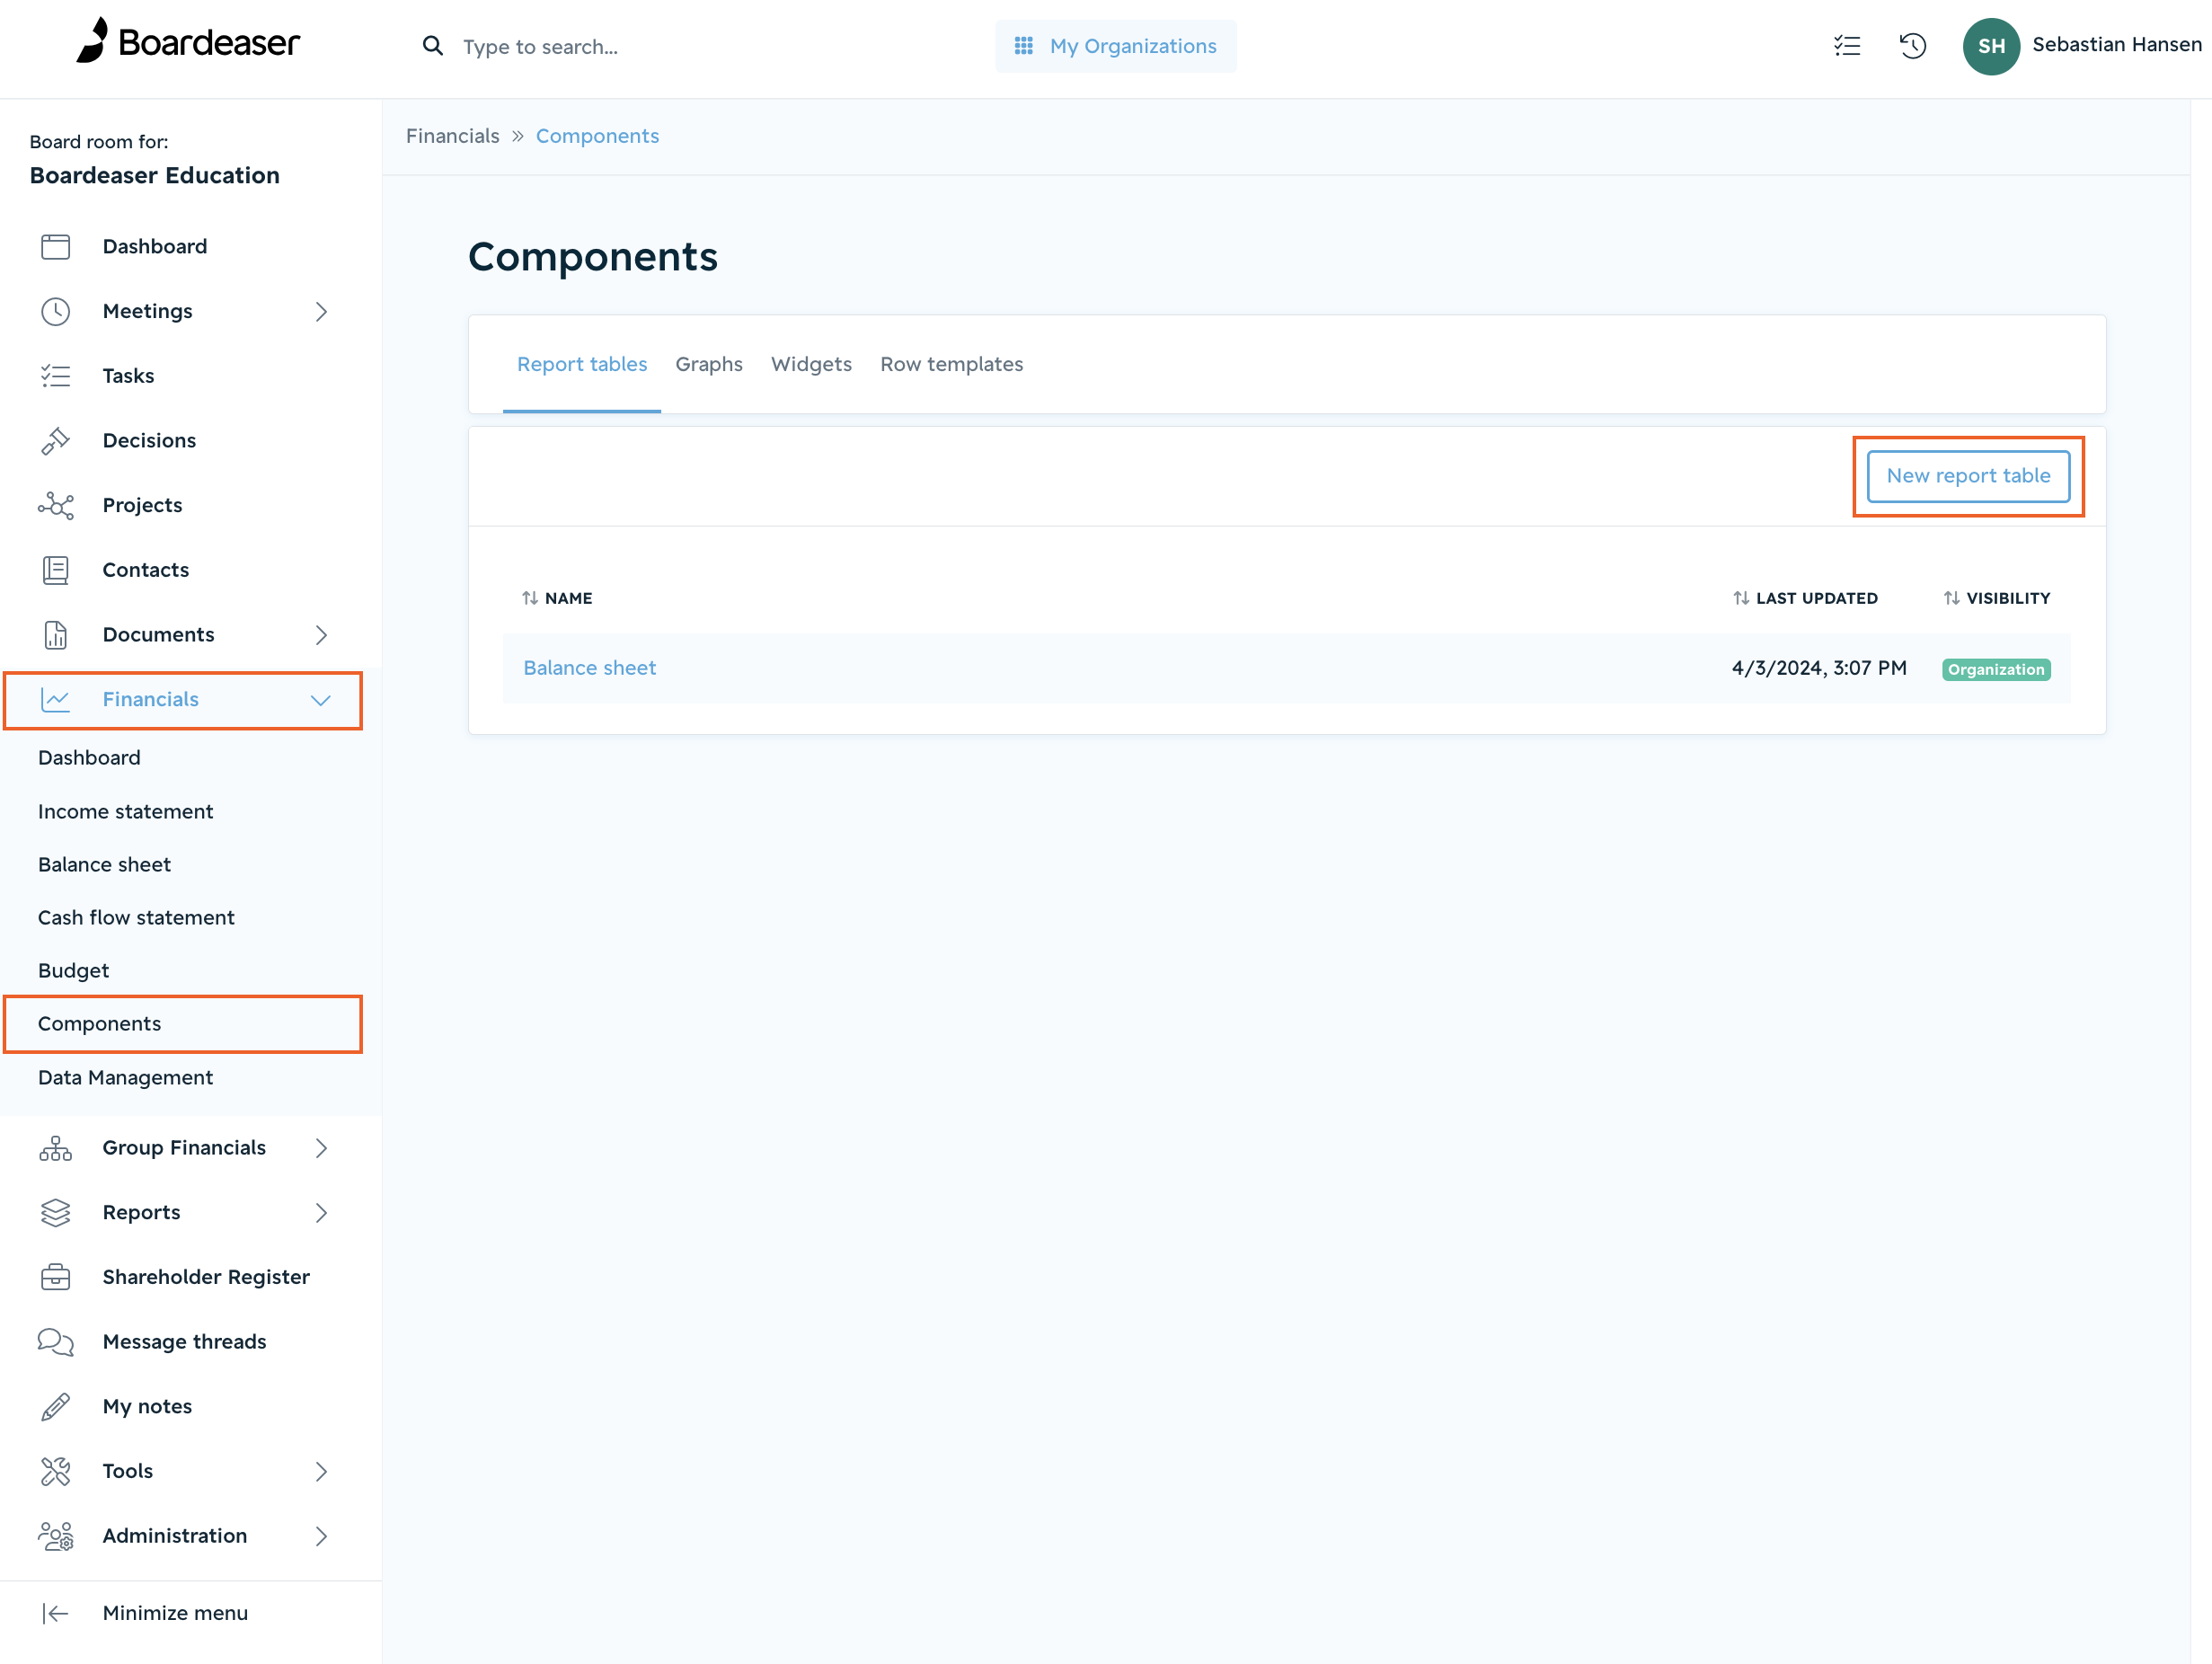Screen dimensions: 2212x1664
Task: Click the Decisions gavel icon
Action: [56, 441]
